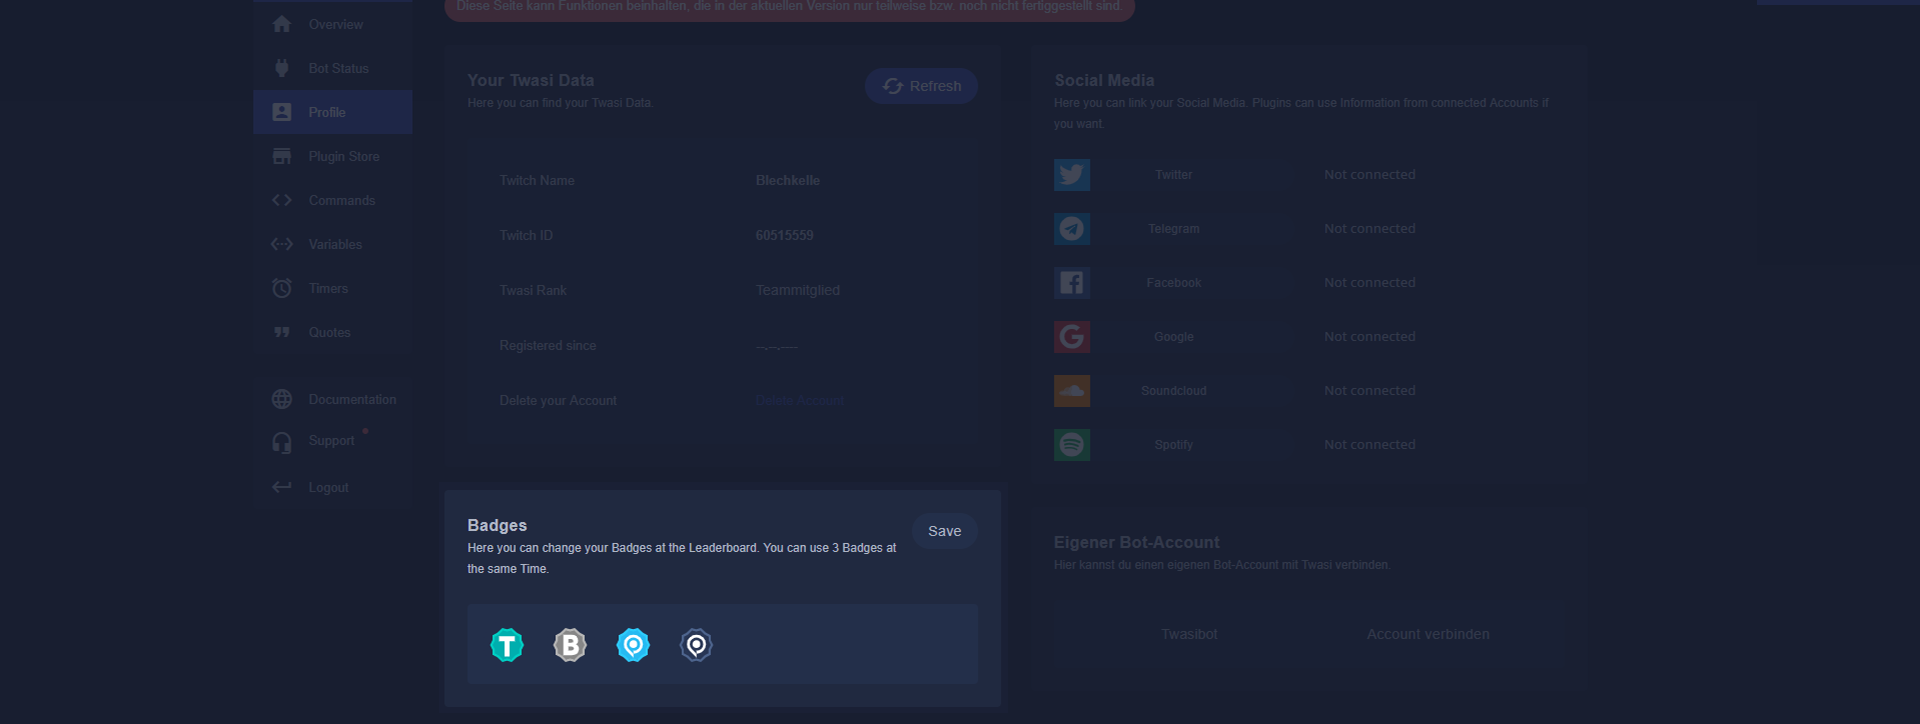Click the Facebook icon
Screen dimensions: 1920x724
pyautogui.click(x=1072, y=283)
